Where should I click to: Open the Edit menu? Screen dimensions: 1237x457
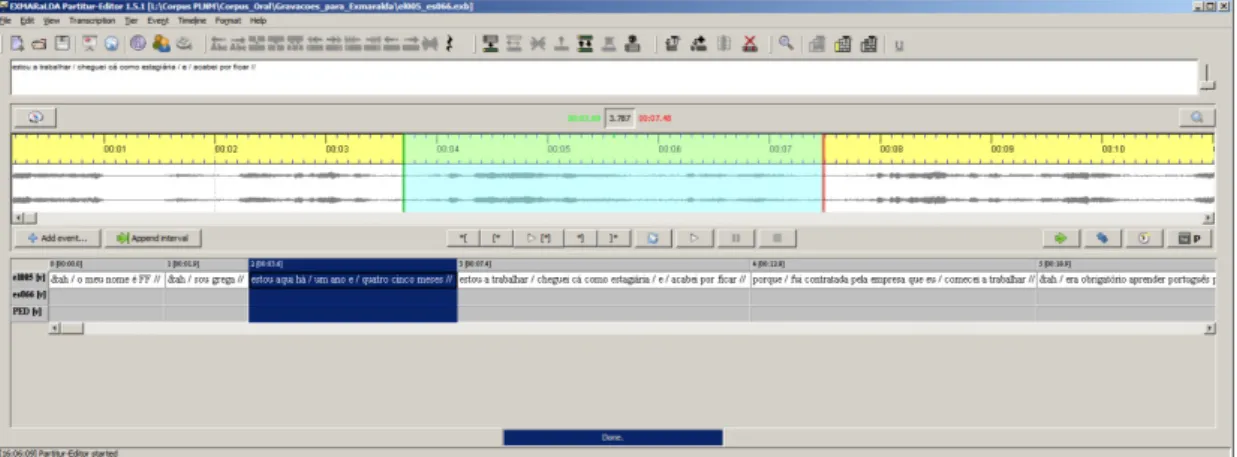27,20
